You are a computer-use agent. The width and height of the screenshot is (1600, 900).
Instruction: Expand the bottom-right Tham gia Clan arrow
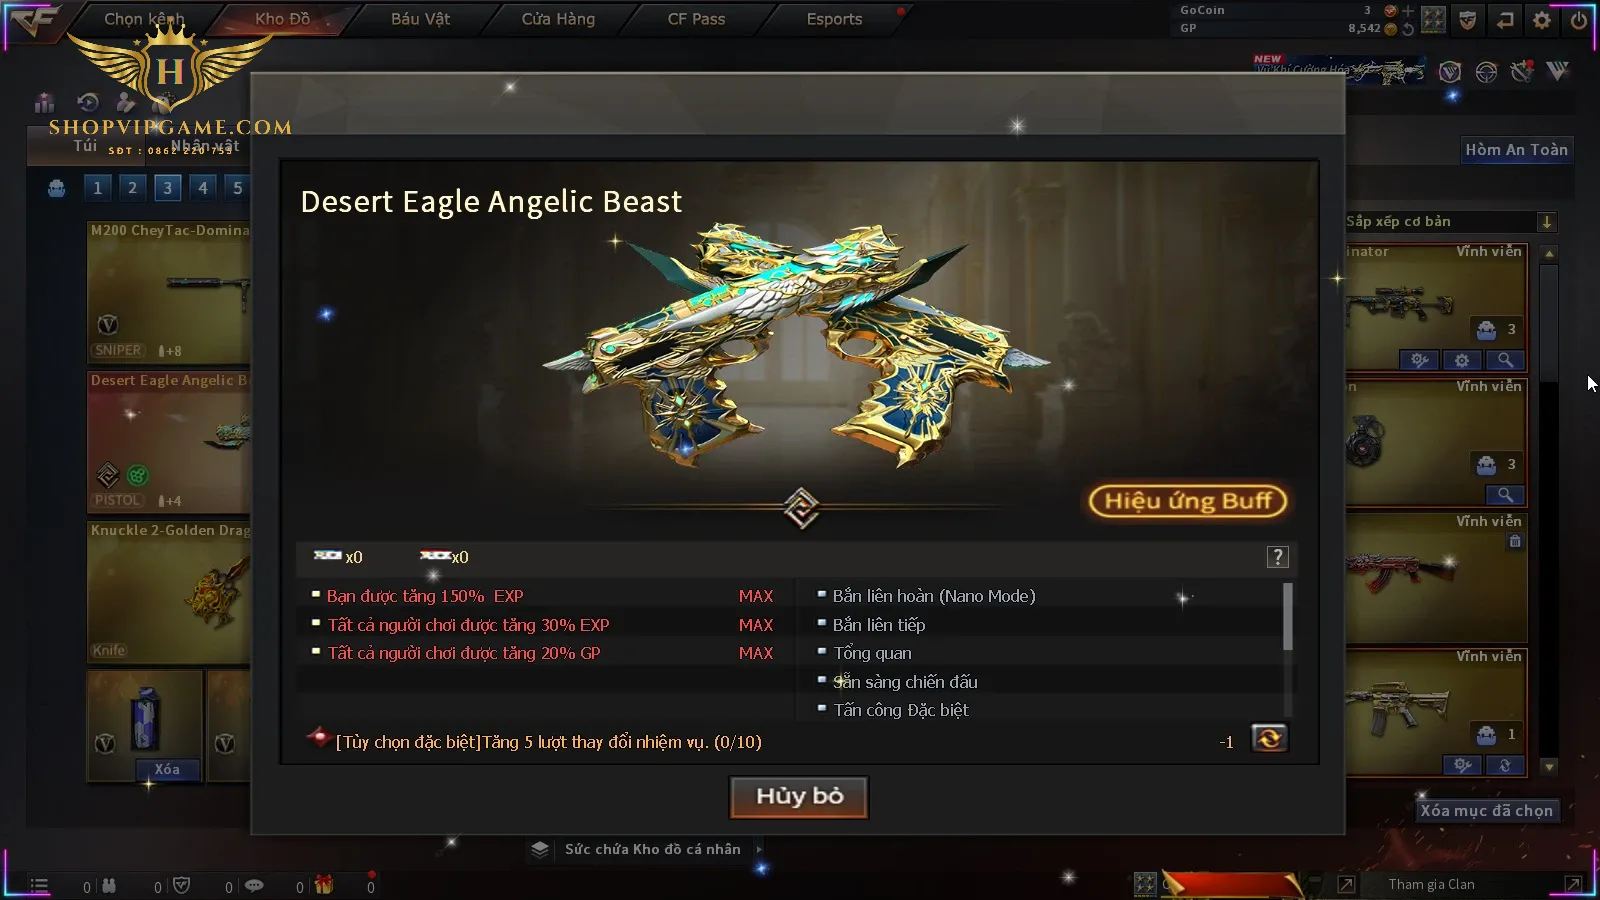(x=1573, y=884)
